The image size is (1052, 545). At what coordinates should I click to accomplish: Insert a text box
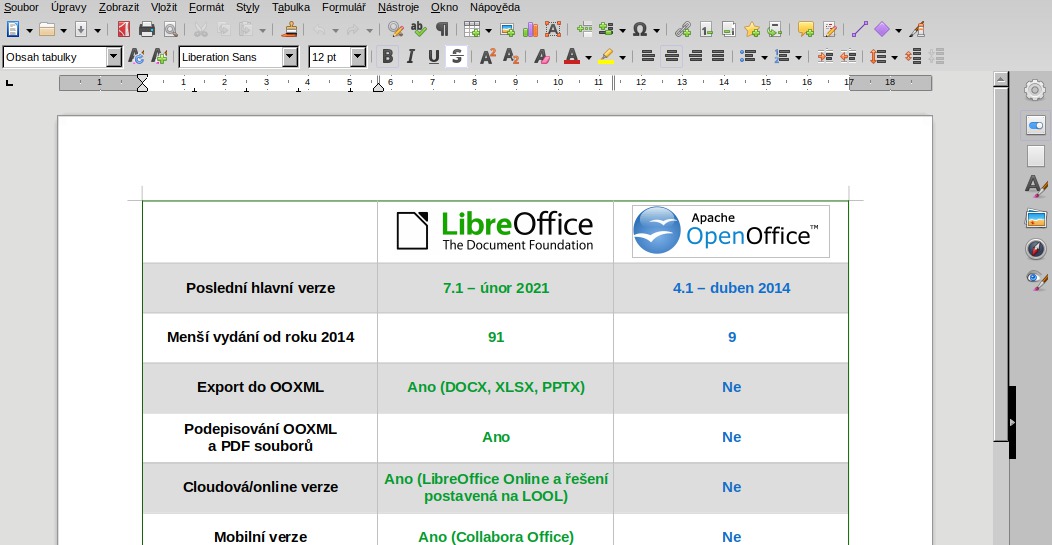click(553, 30)
